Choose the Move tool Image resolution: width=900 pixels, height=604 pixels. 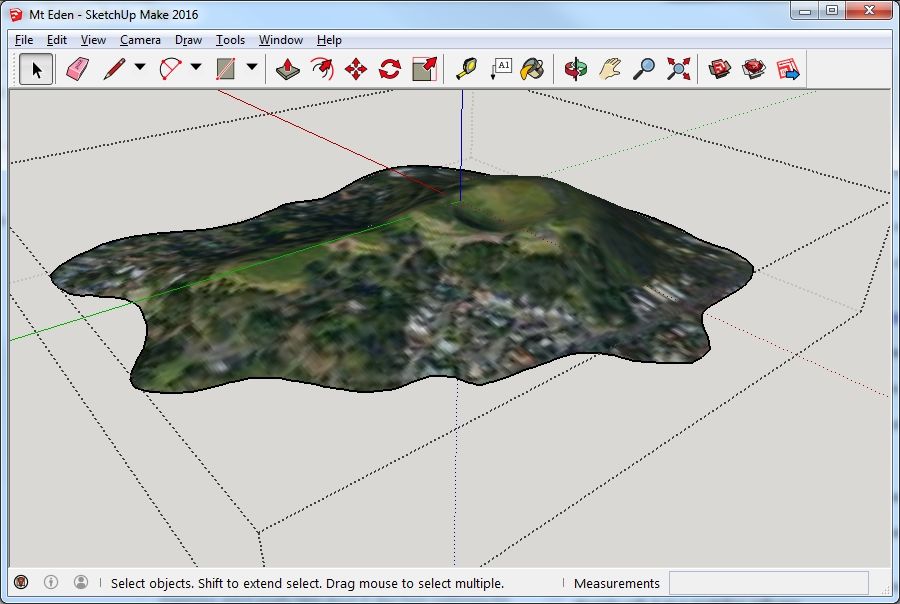click(356, 69)
